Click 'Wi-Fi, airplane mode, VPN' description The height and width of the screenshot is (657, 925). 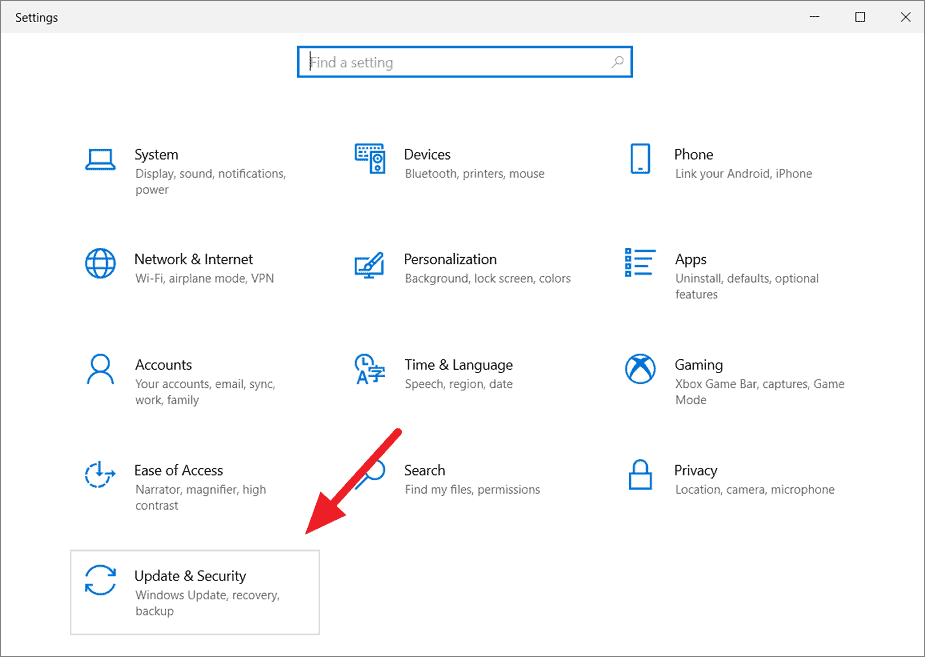(204, 278)
